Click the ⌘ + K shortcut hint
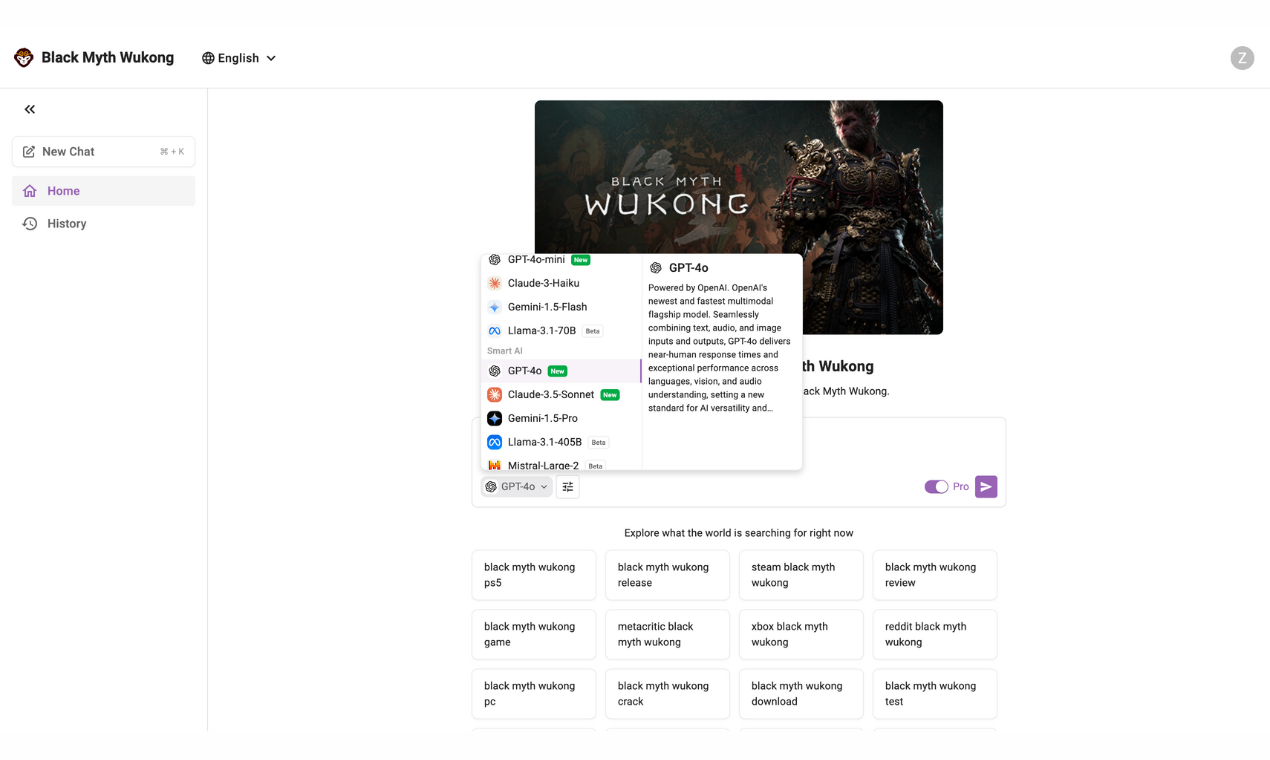 [x=172, y=152]
